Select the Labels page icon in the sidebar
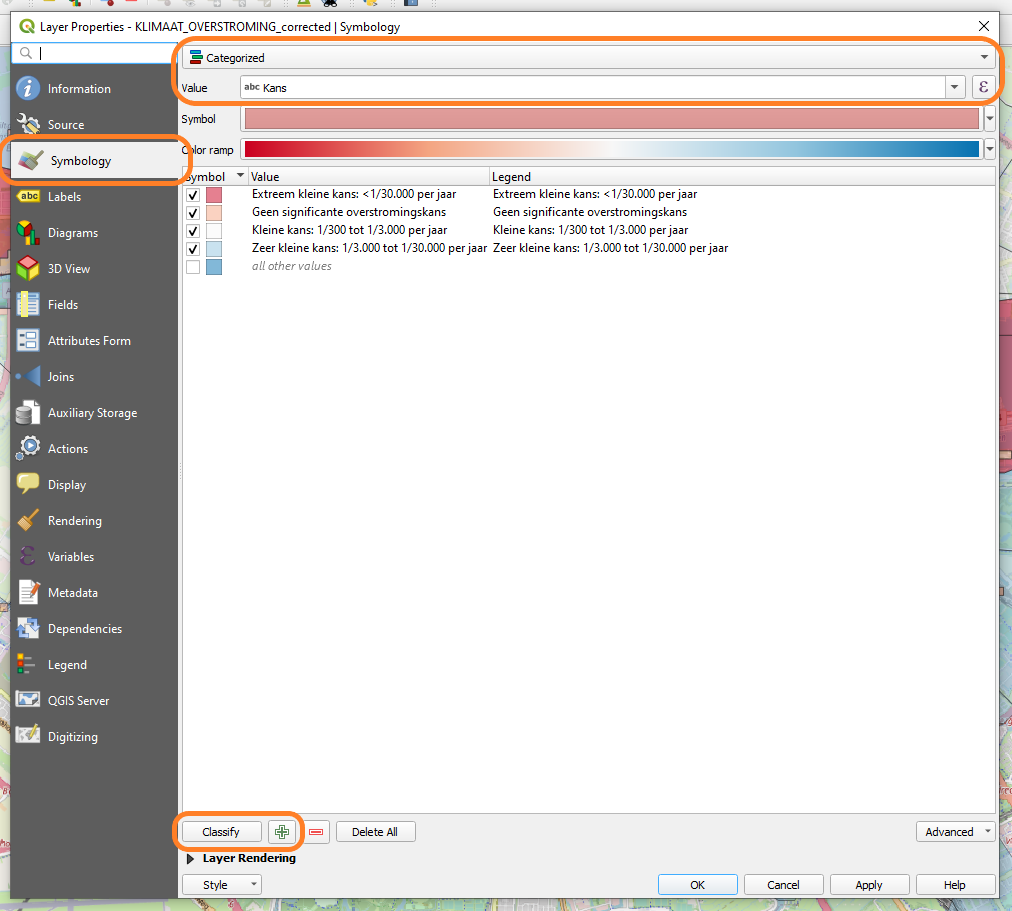This screenshot has height=911, width=1012. tap(27, 196)
